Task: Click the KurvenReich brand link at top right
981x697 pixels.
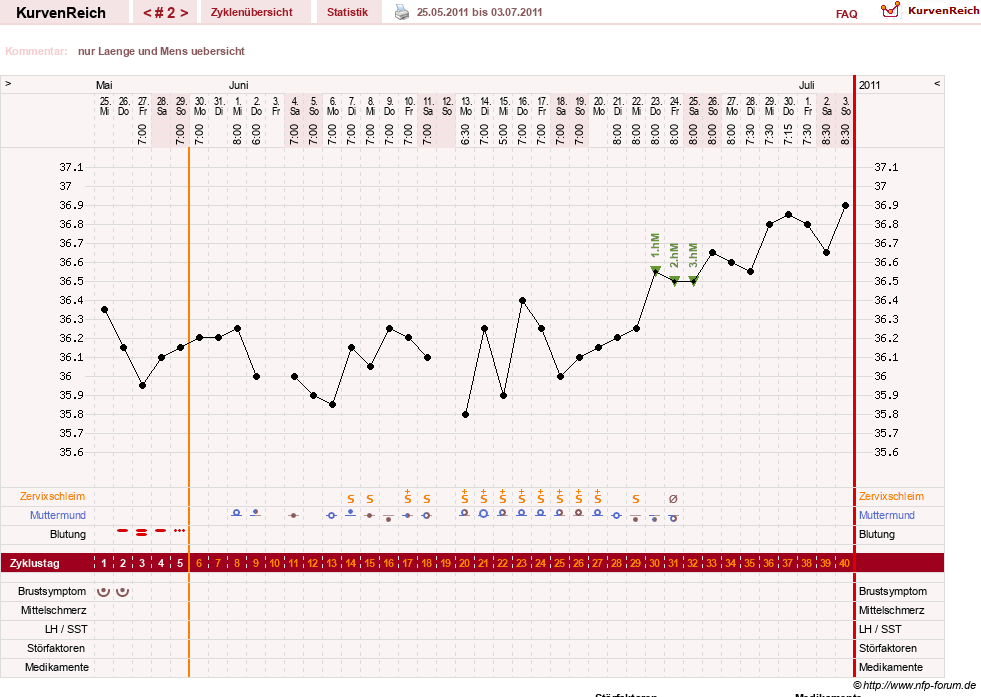Action: pos(943,11)
